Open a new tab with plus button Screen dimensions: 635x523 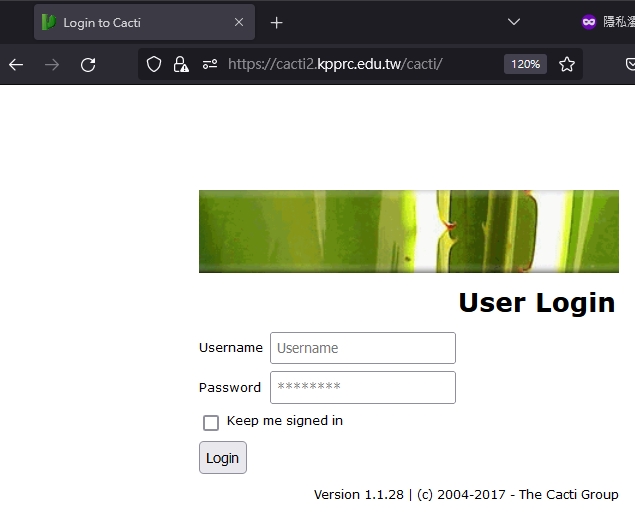[x=276, y=23]
